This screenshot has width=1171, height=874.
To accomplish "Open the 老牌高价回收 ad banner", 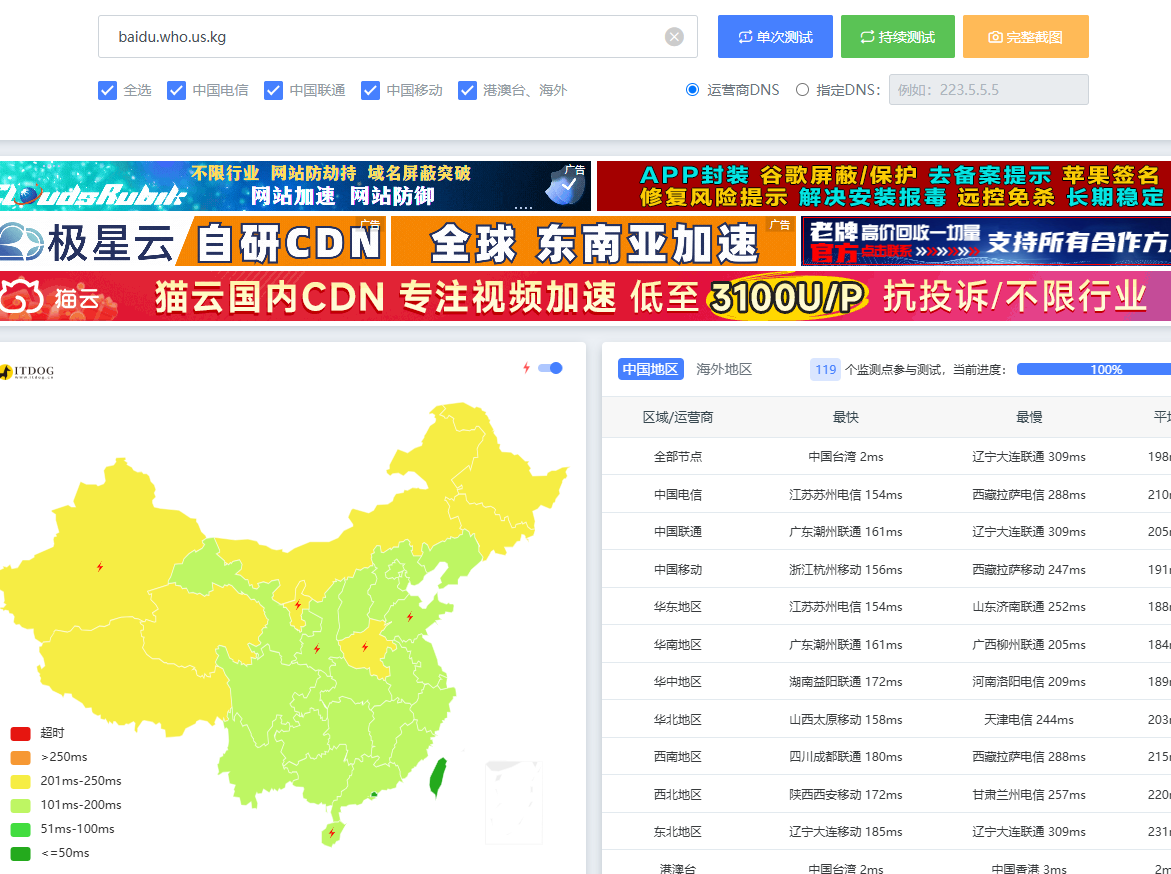I will pos(986,241).
